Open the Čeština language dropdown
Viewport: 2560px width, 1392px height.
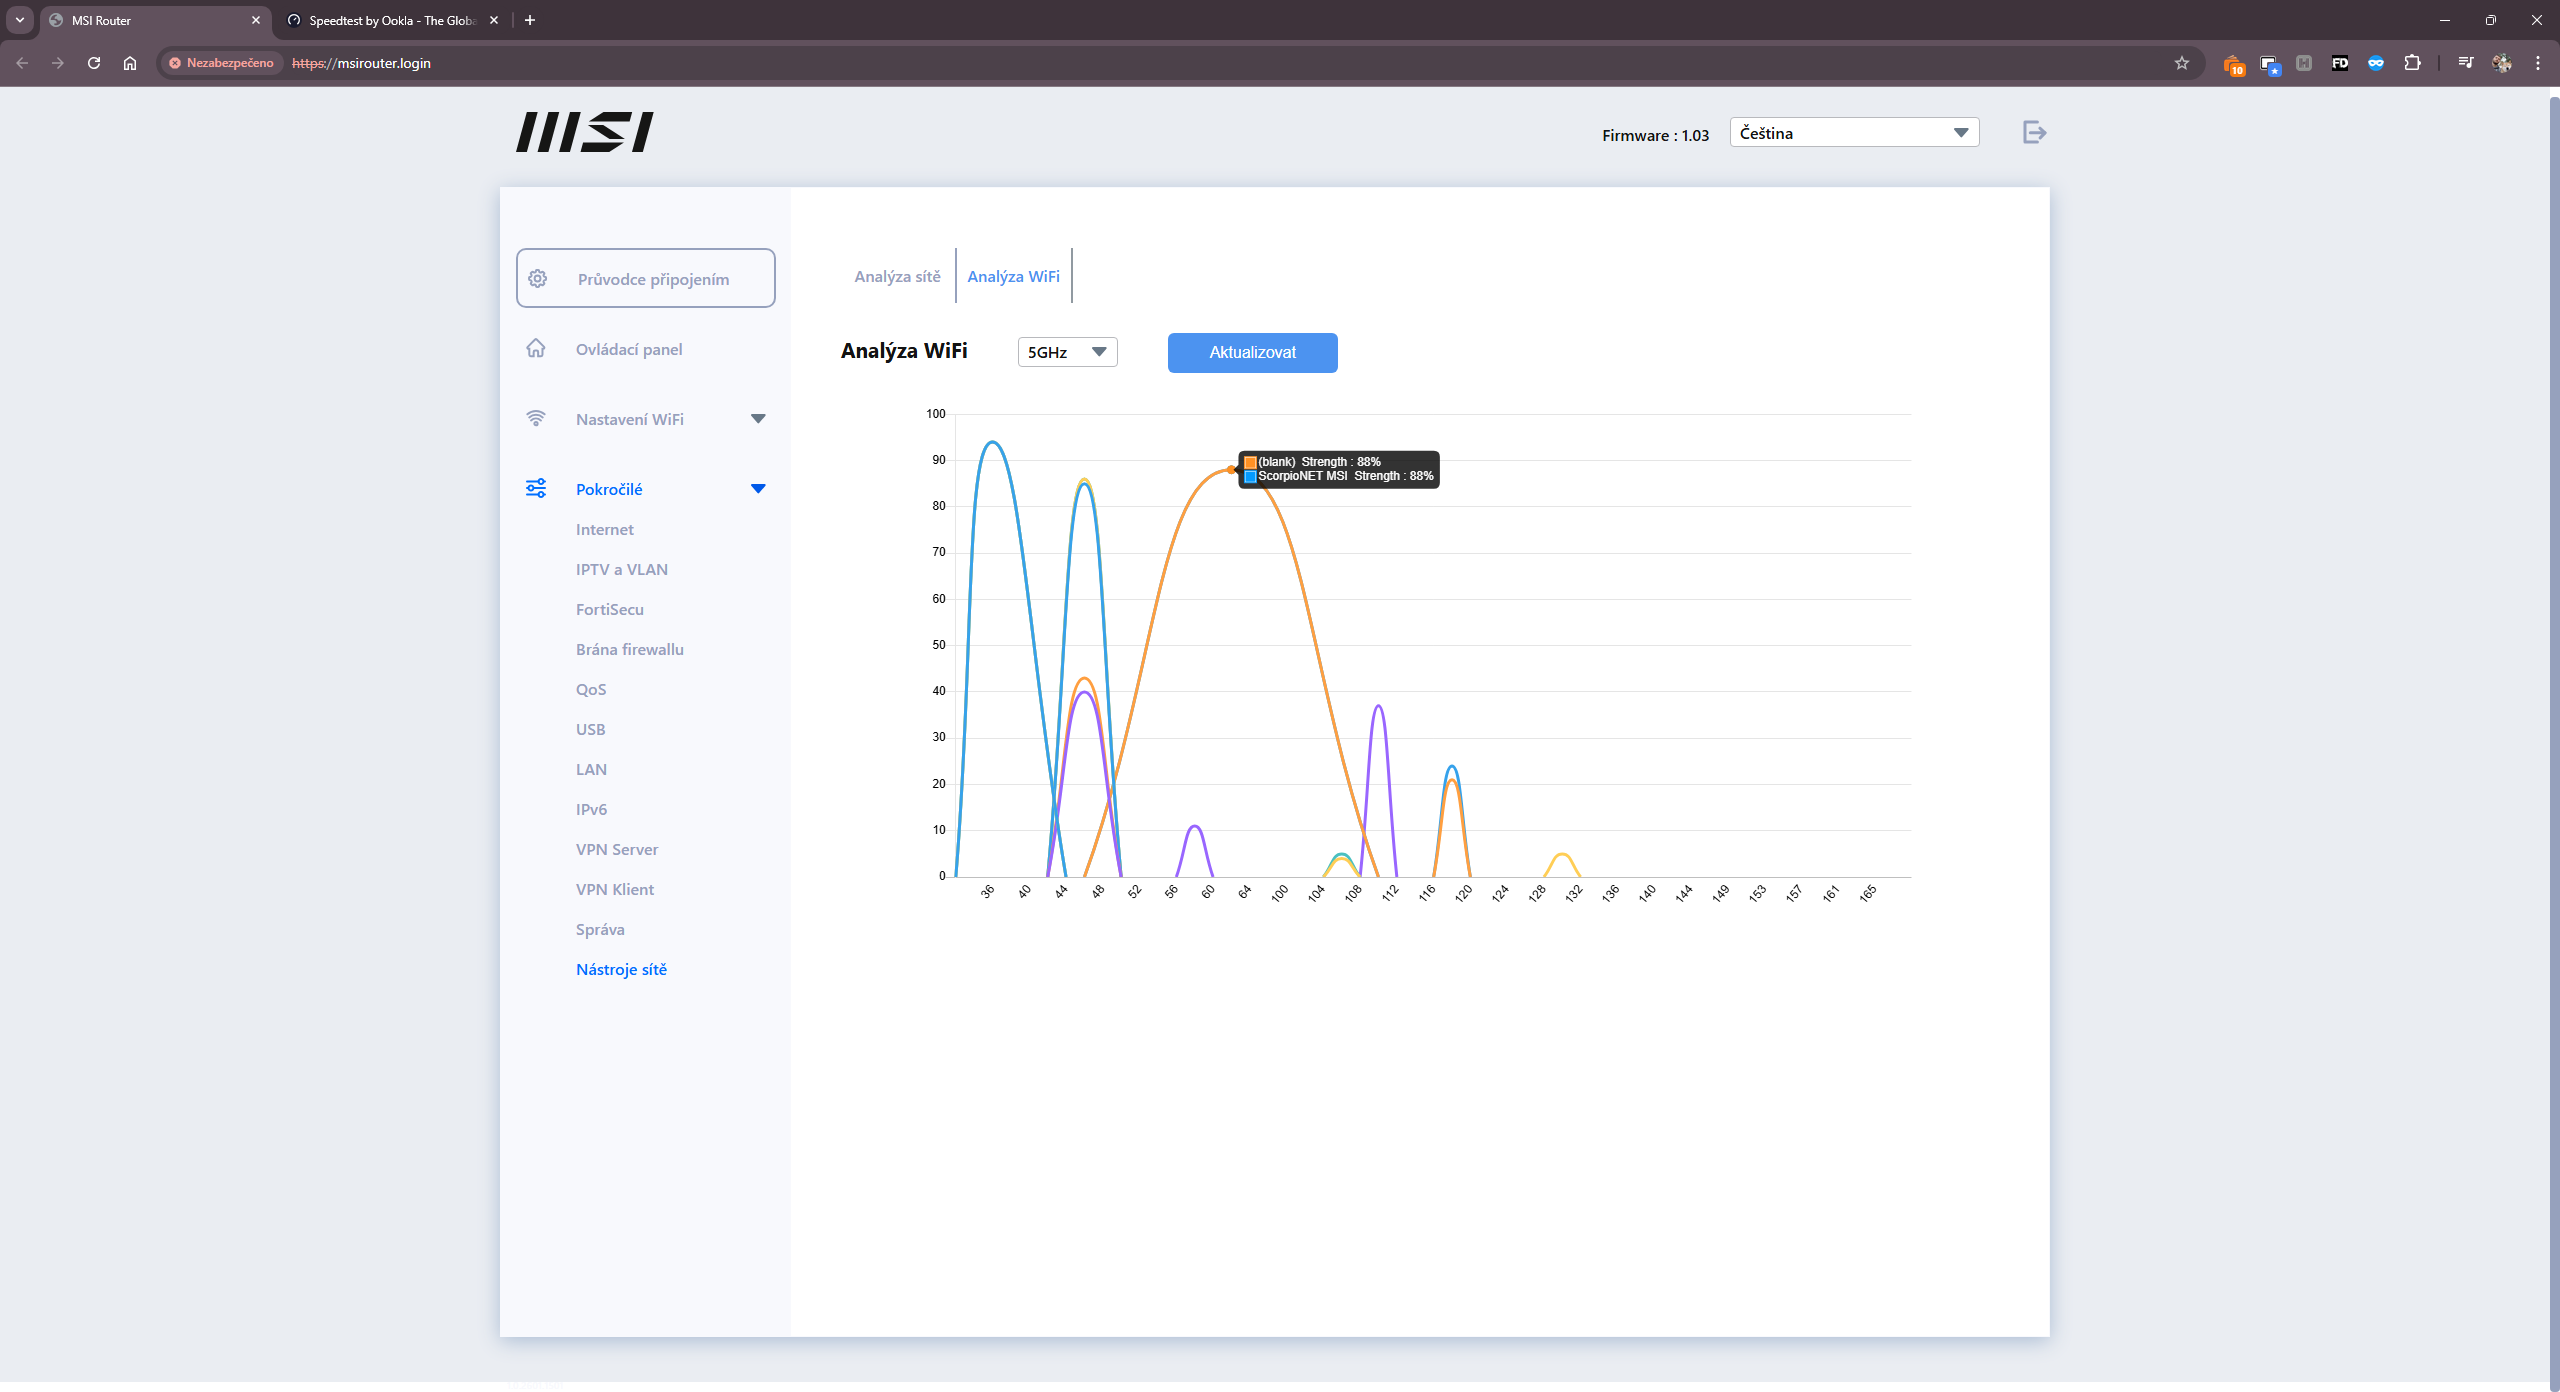pyautogui.click(x=1854, y=133)
